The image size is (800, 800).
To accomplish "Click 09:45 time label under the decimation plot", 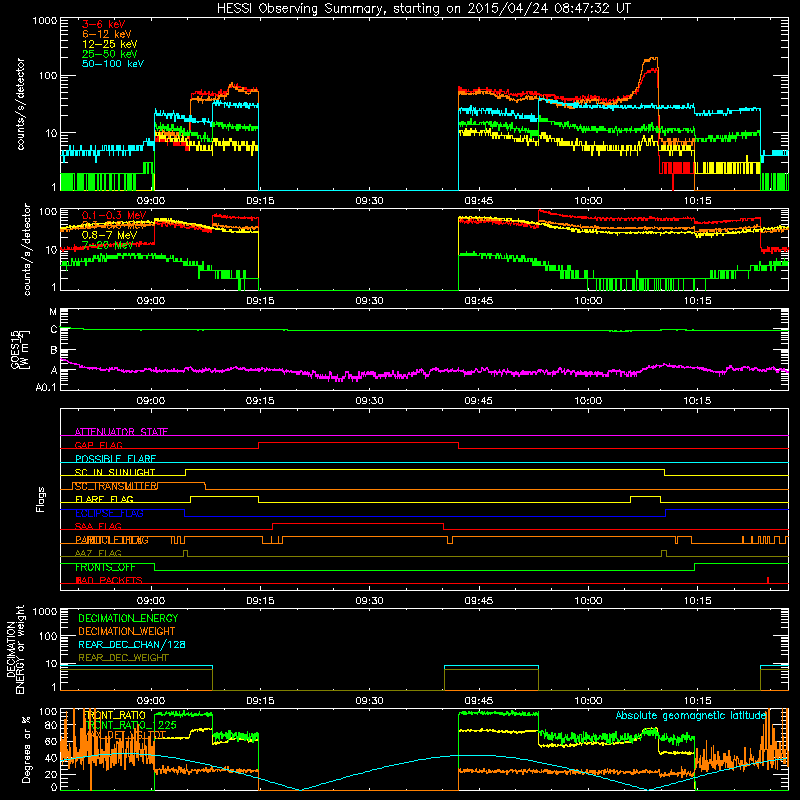I will (x=479, y=701).
